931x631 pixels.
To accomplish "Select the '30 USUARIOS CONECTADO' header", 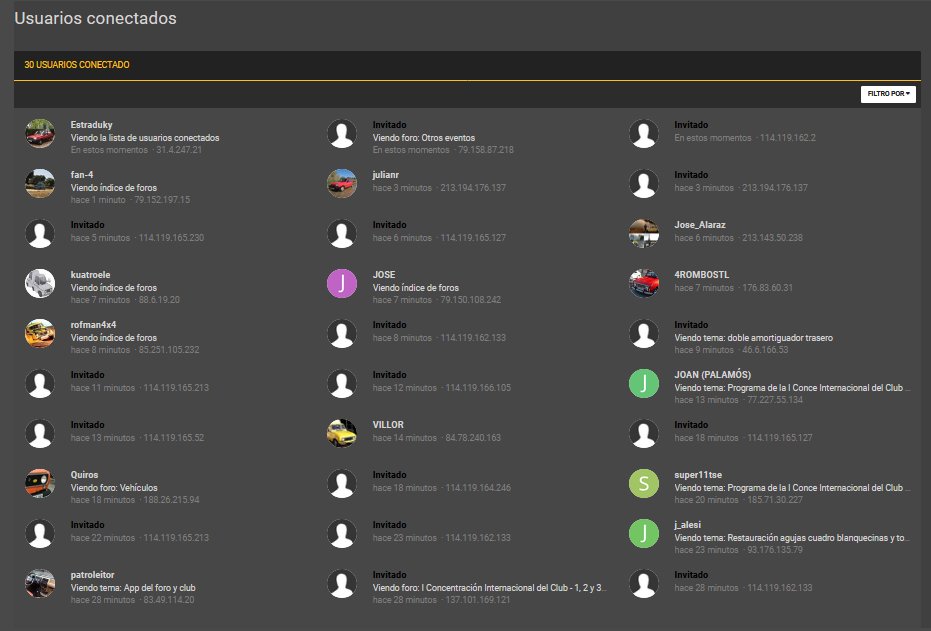I will [77, 65].
